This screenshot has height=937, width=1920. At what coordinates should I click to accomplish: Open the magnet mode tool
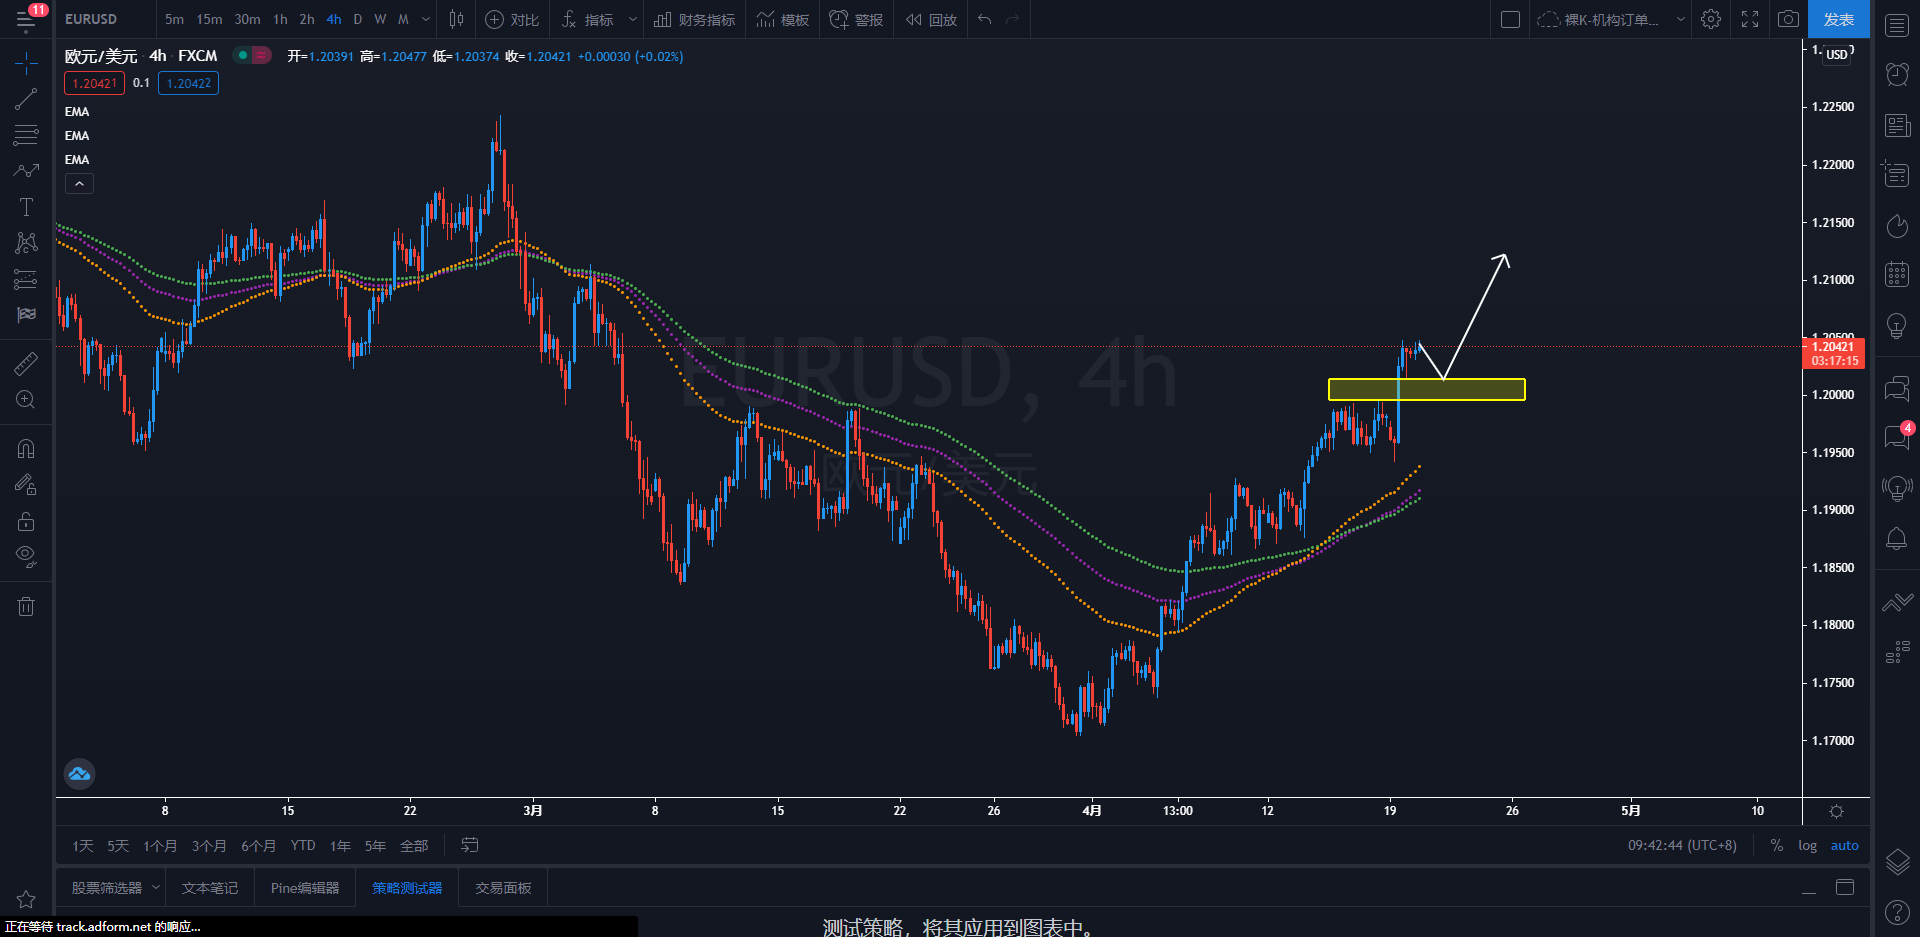click(x=26, y=449)
